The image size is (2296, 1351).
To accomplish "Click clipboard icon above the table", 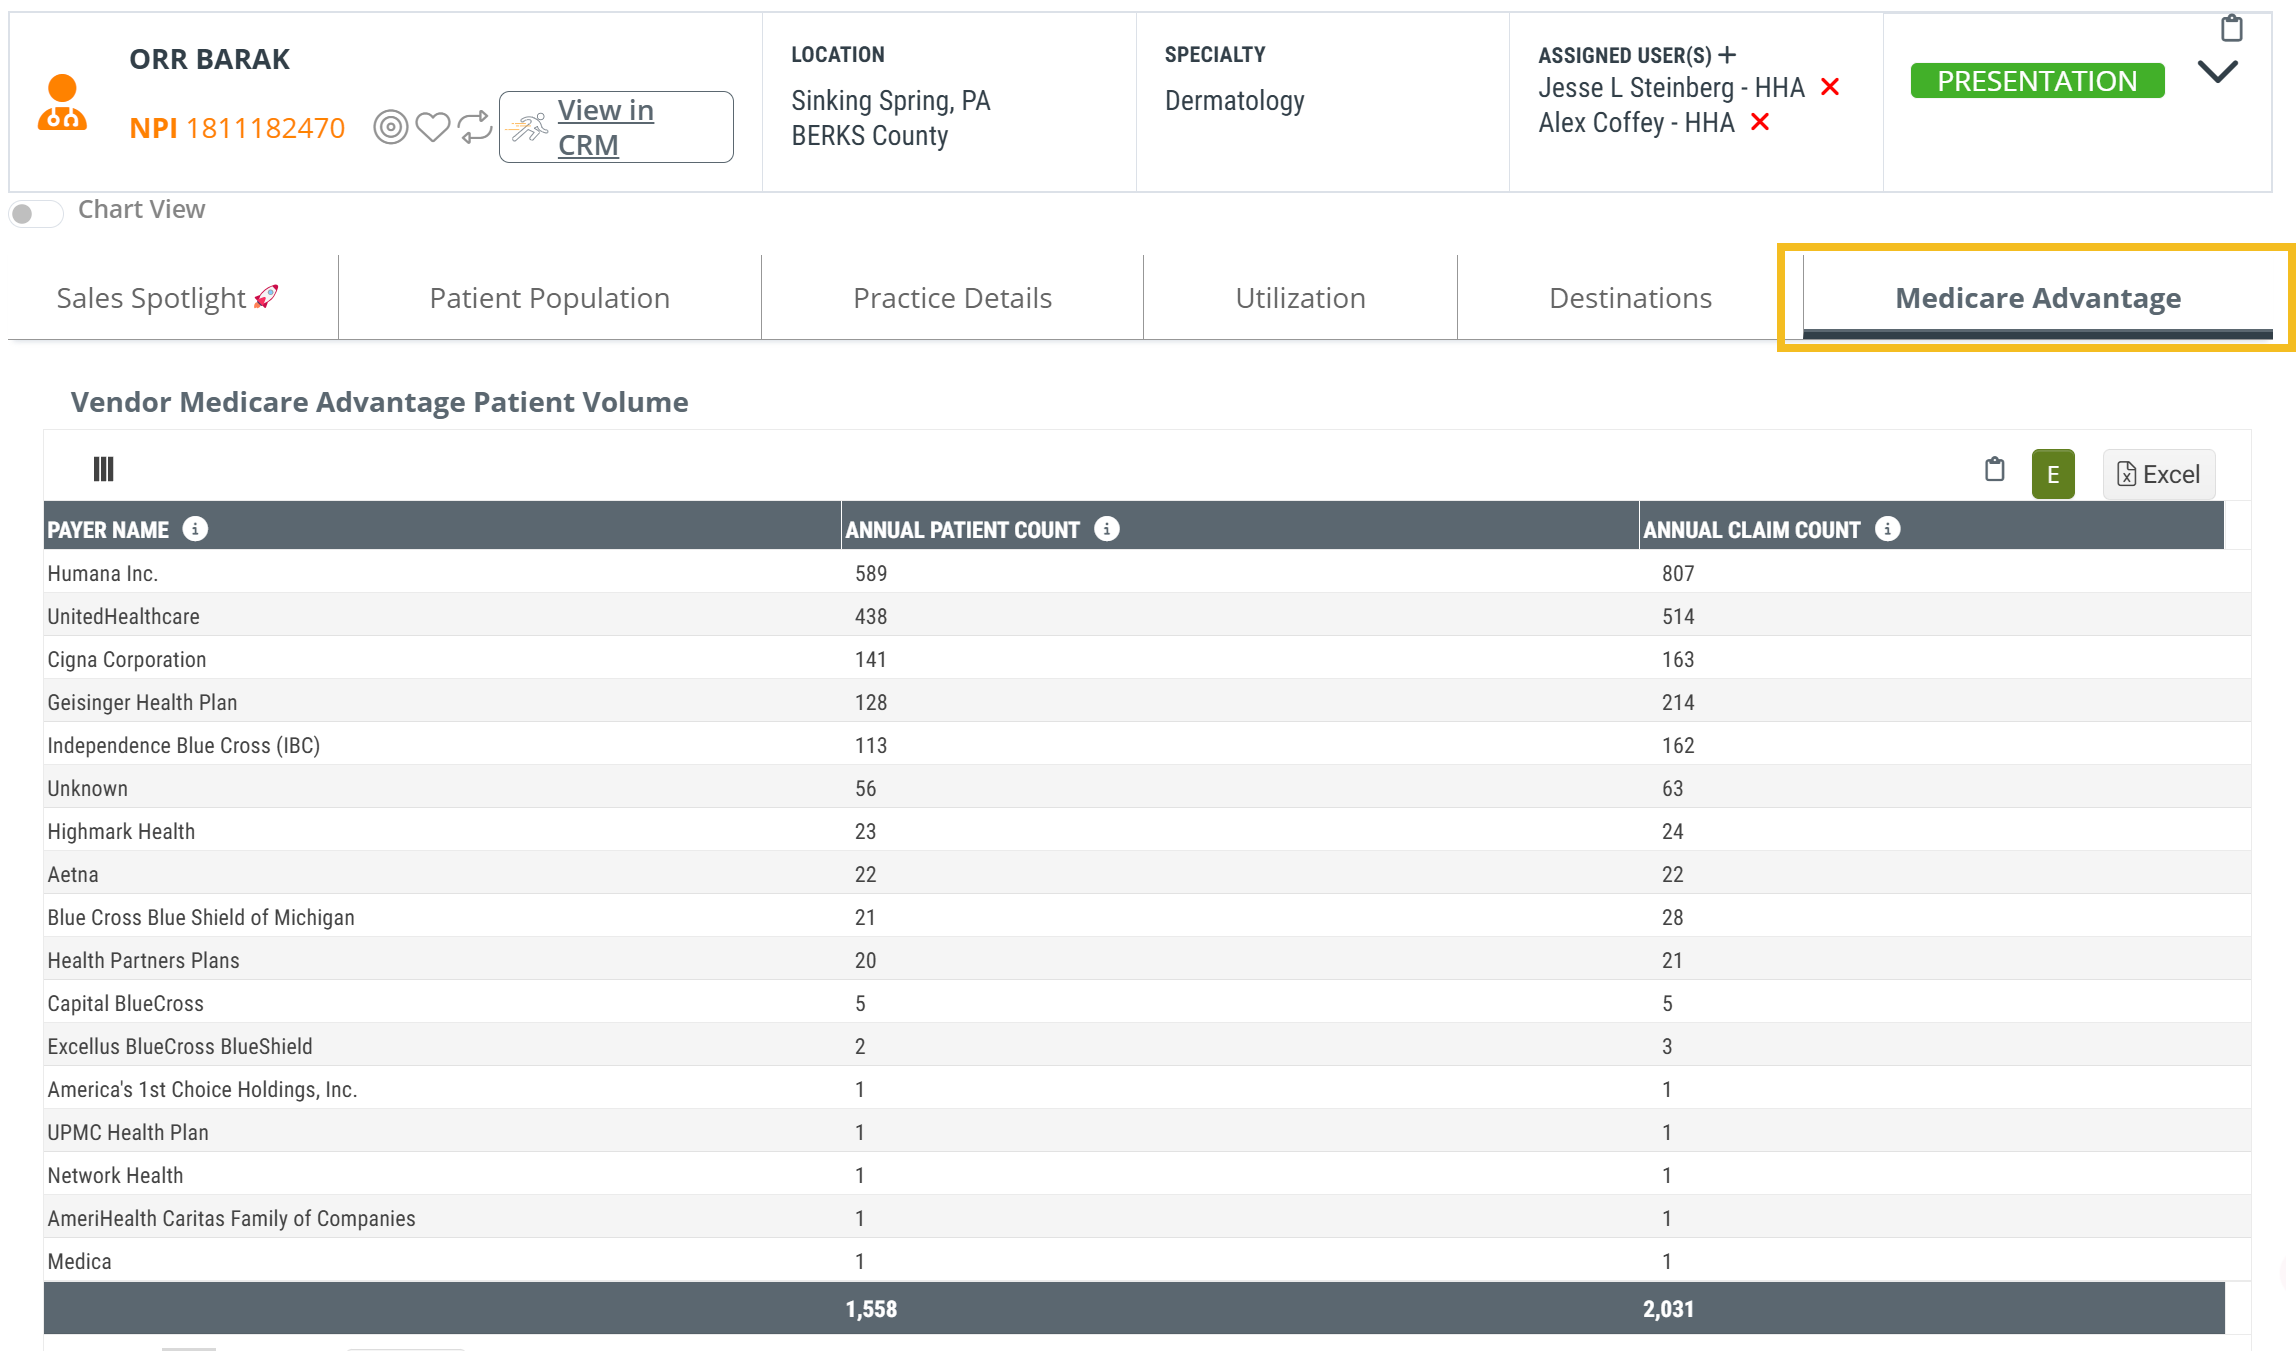I will pyautogui.click(x=1994, y=469).
